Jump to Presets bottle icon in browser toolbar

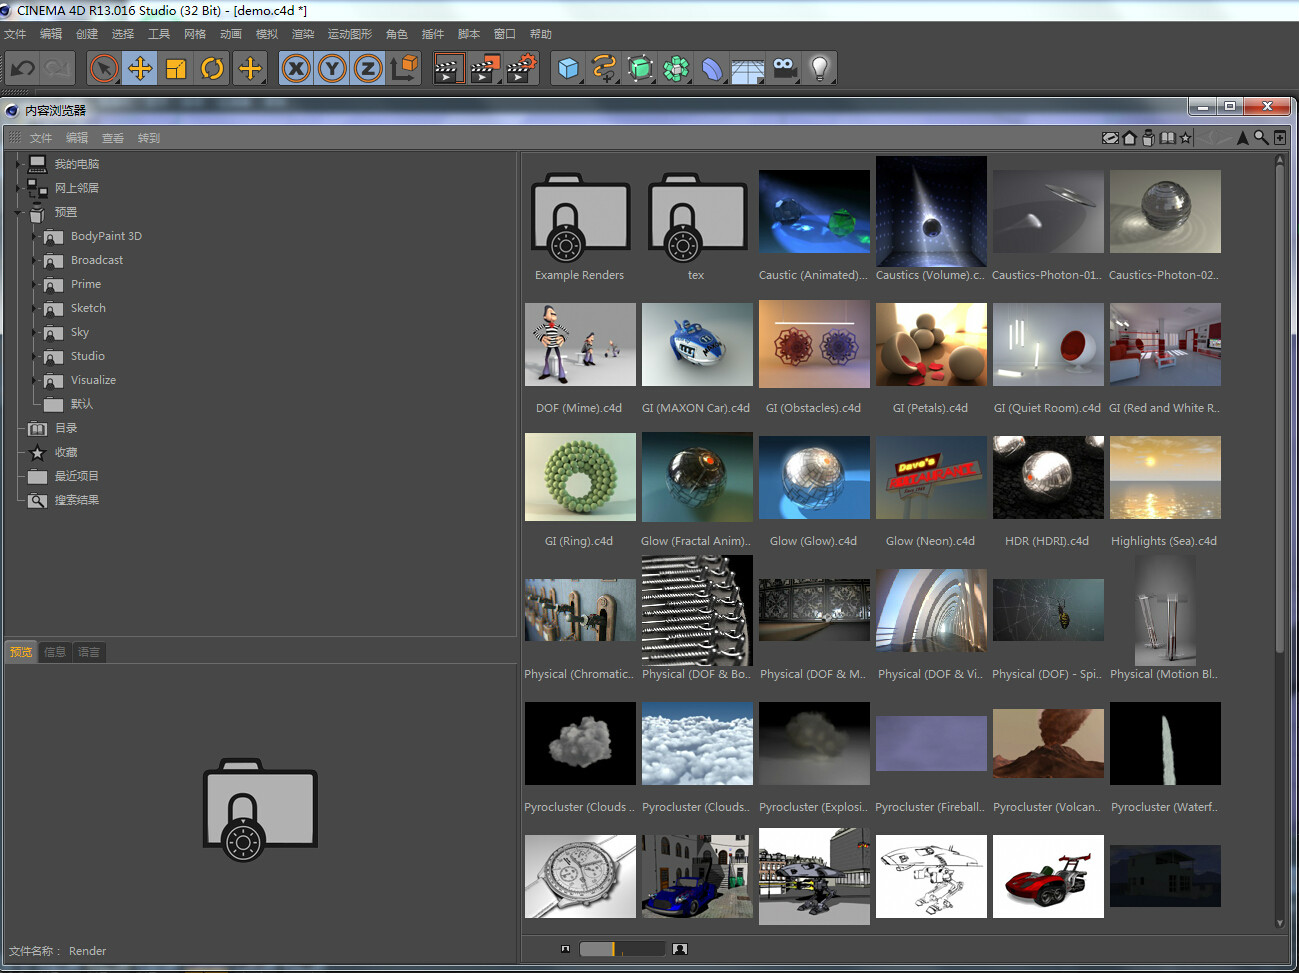click(x=1148, y=138)
